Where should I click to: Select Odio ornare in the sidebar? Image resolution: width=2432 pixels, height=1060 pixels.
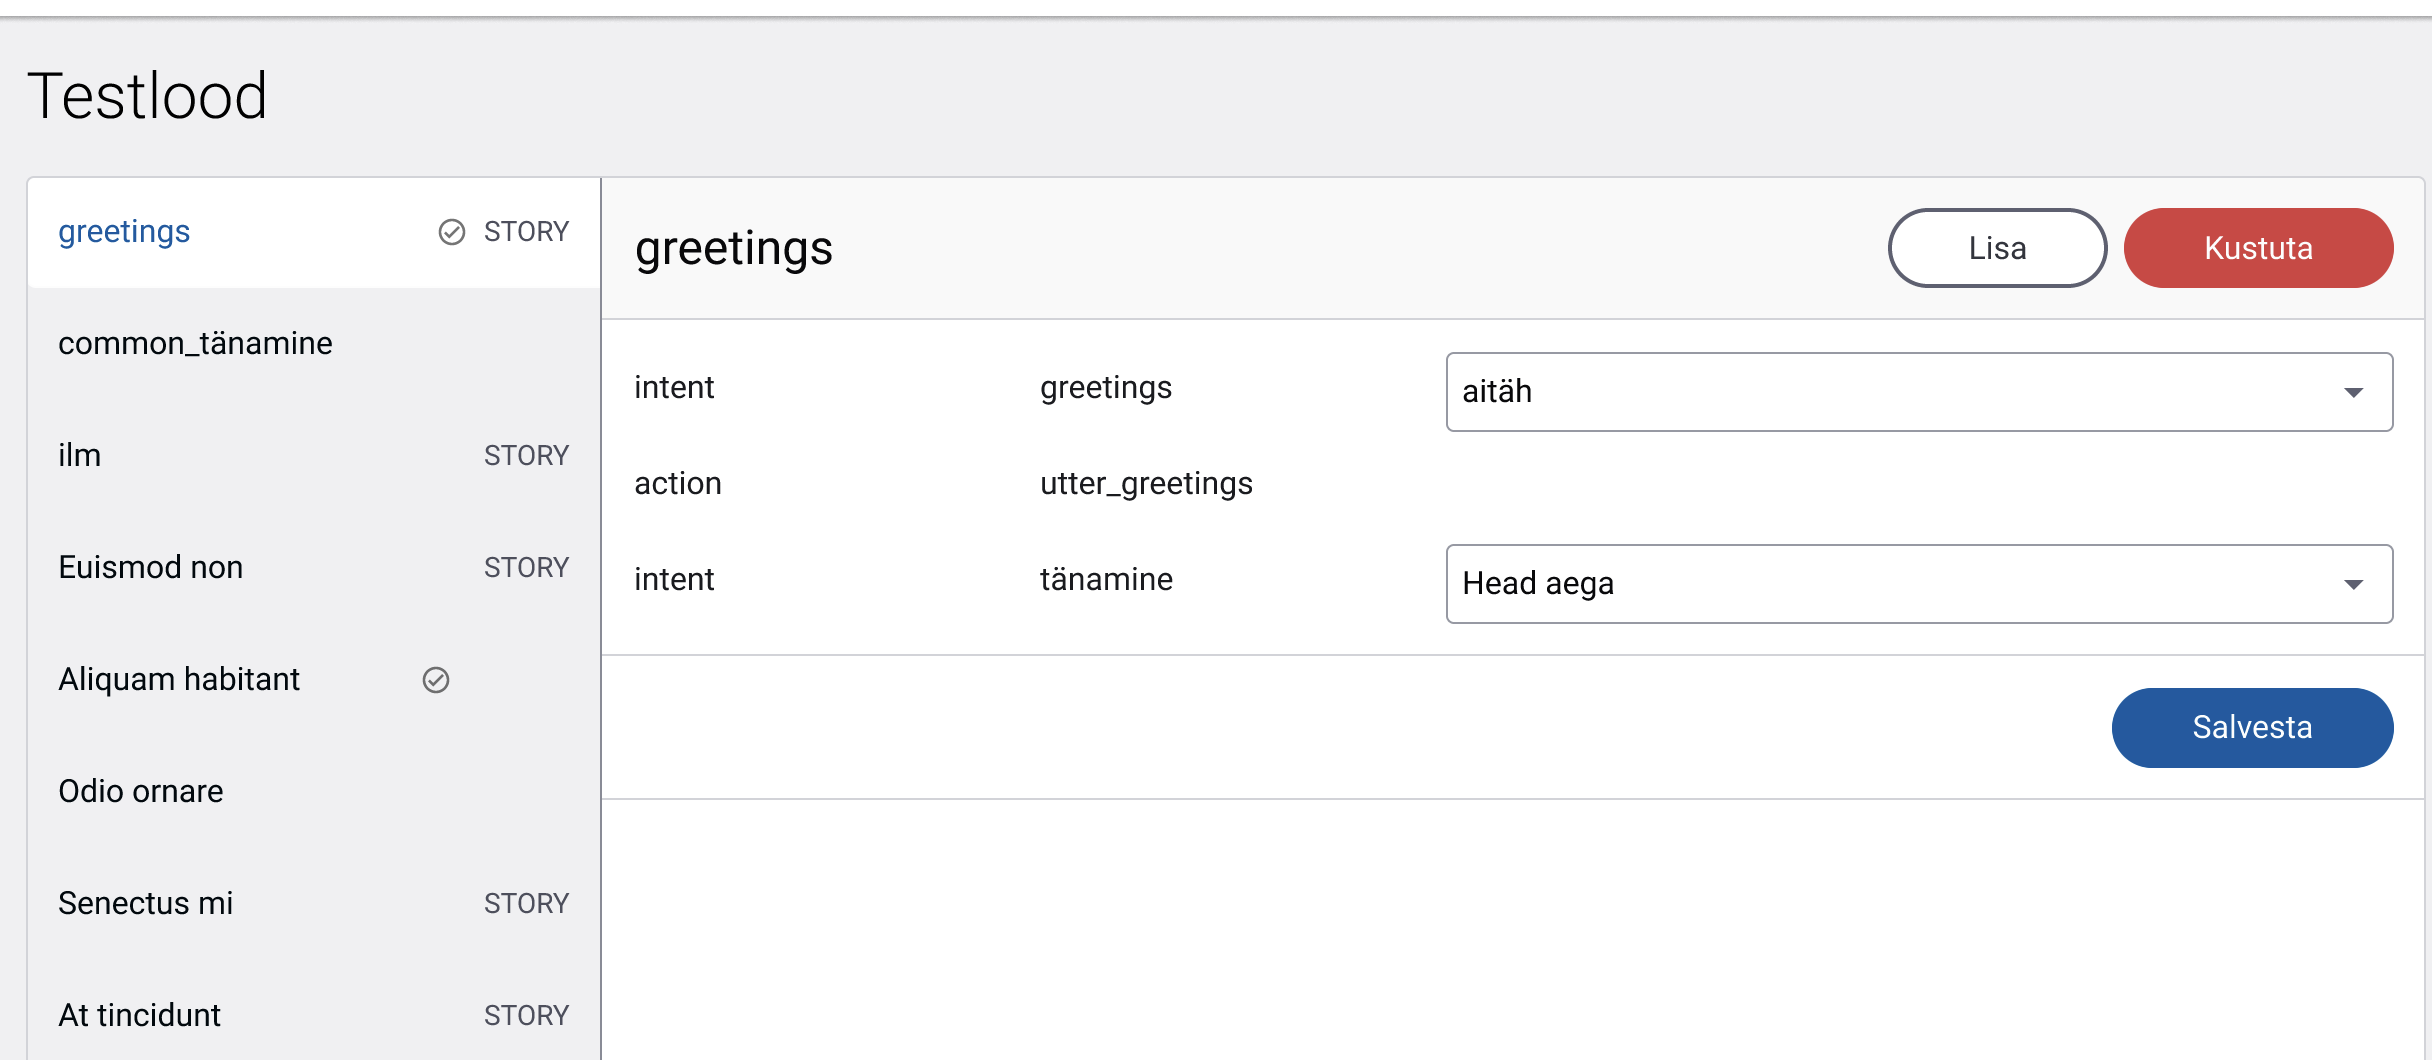pos(141,791)
